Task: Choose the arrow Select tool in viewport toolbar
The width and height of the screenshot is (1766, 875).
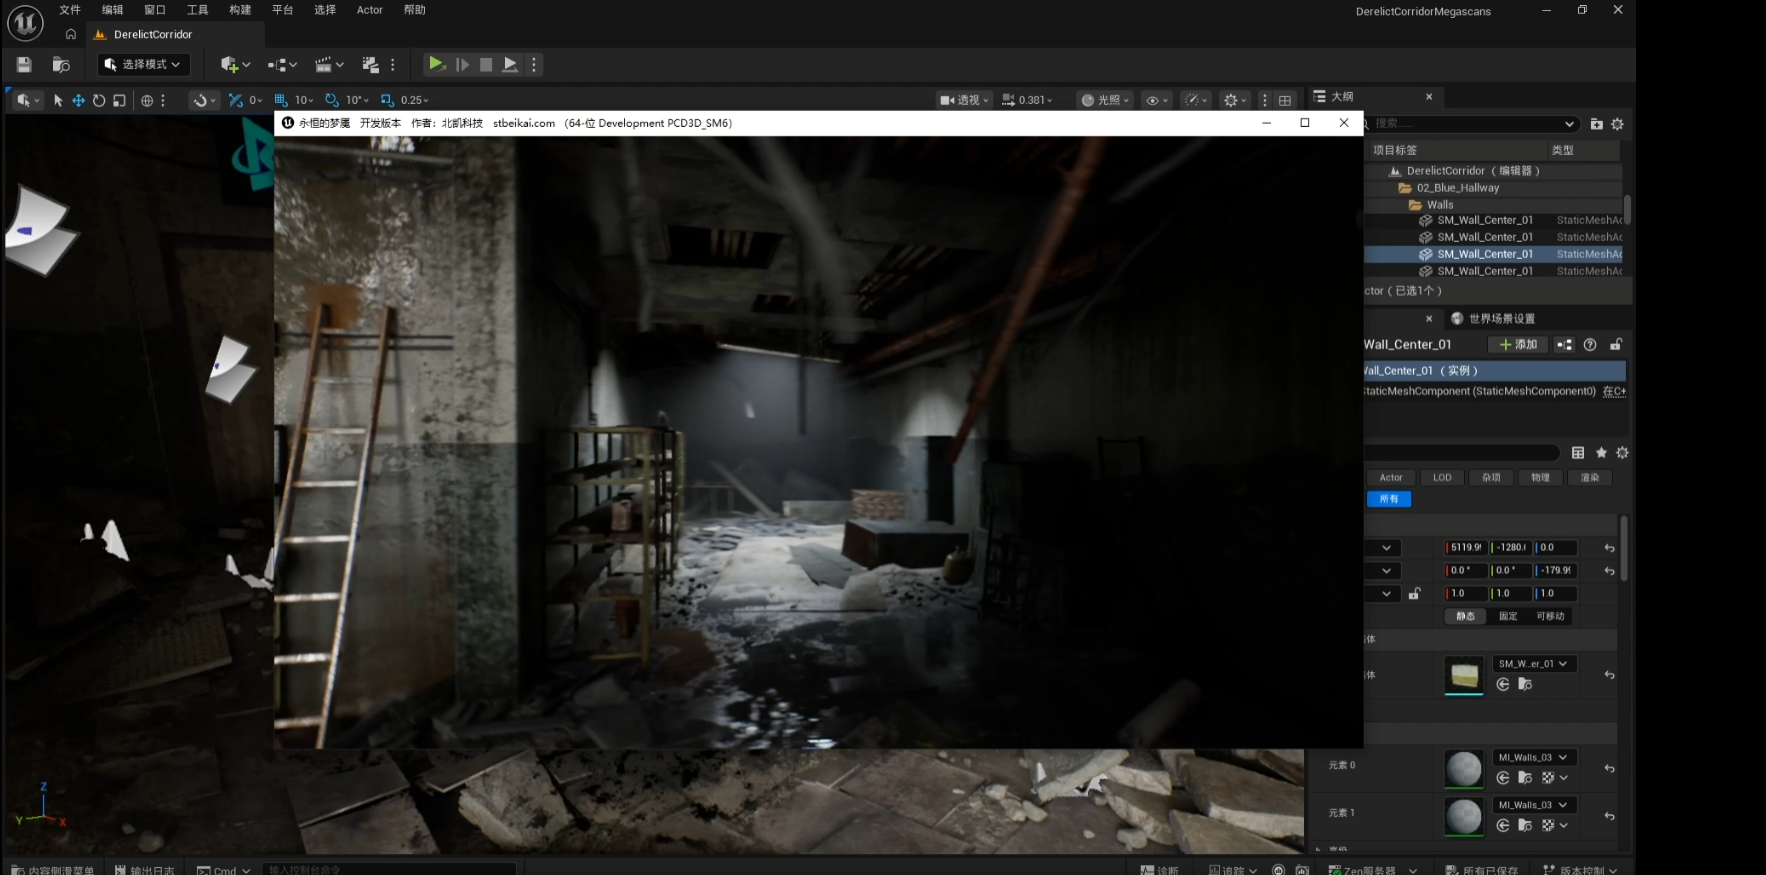Action: [58, 100]
